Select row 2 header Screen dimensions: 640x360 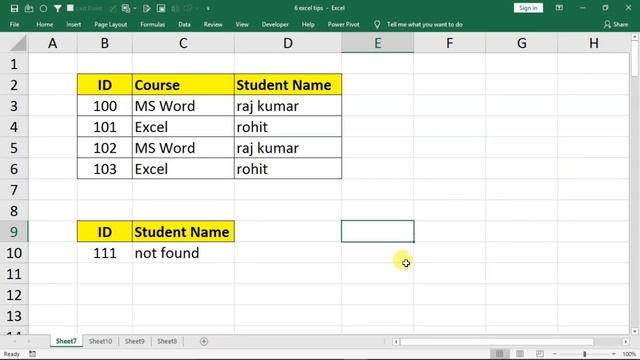(x=14, y=85)
